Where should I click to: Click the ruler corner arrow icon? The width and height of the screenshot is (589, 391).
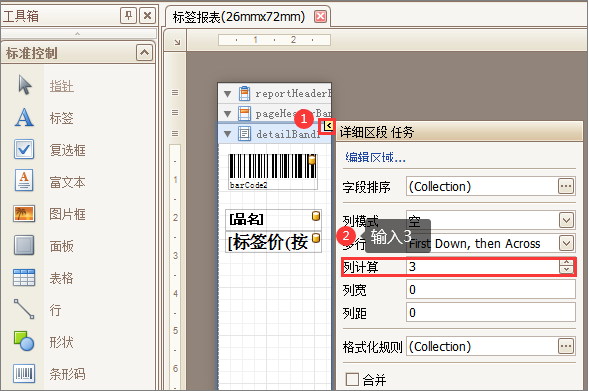coord(177,42)
